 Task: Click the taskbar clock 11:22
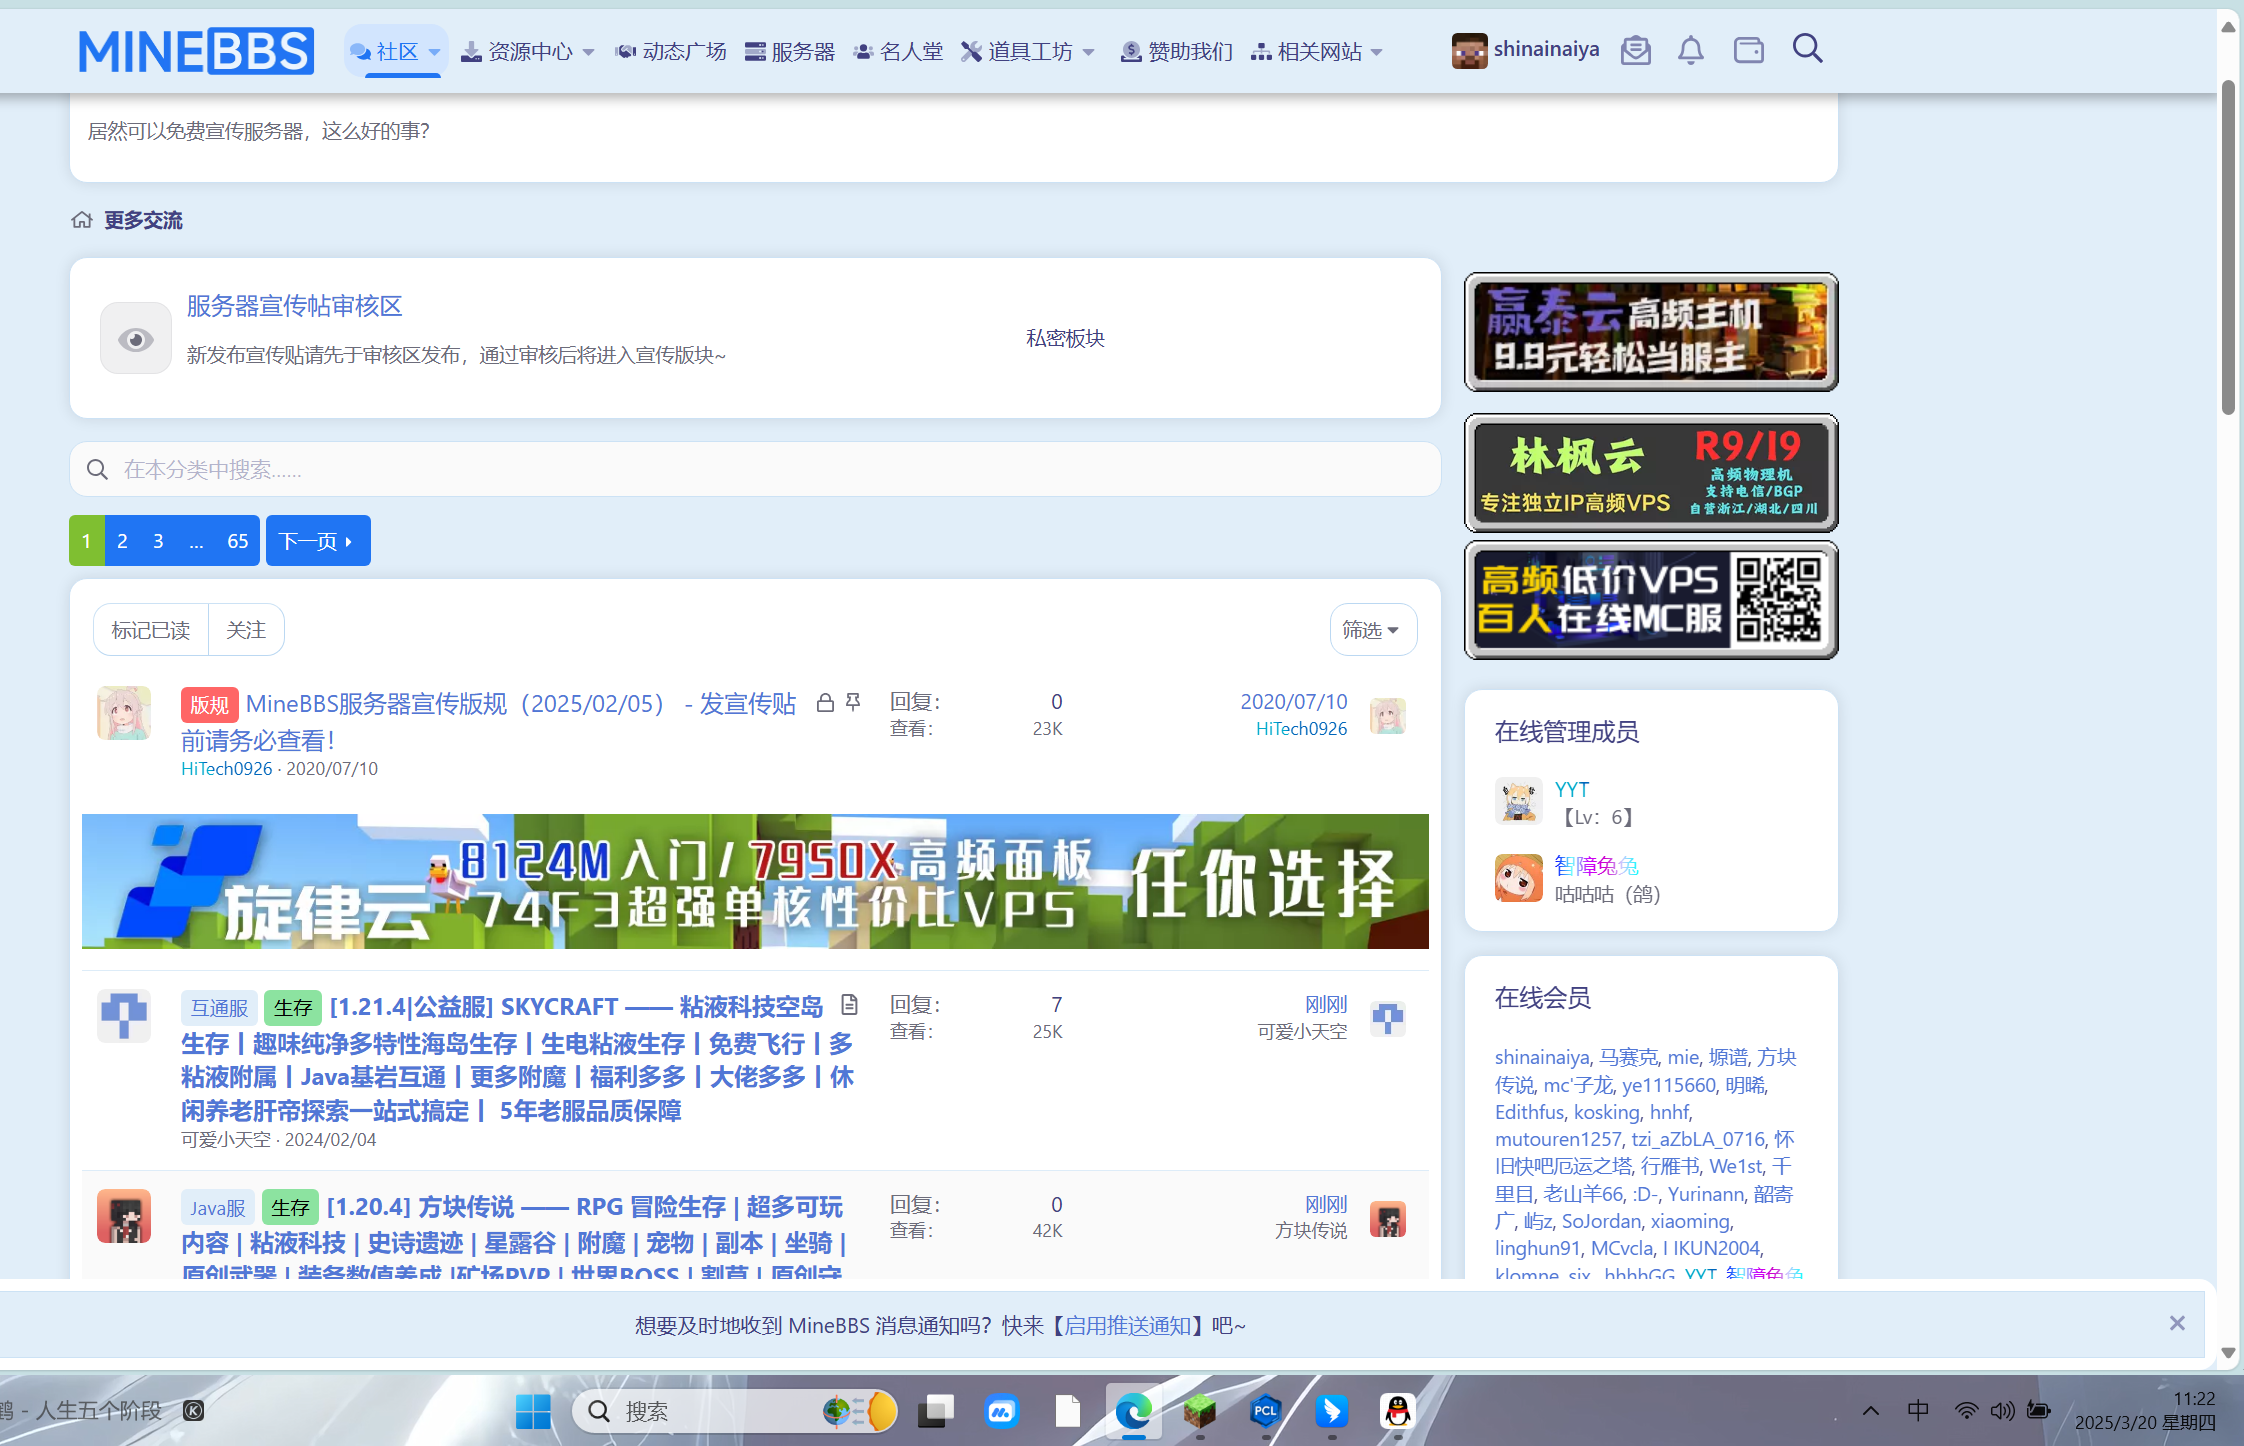tap(2194, 1398)
